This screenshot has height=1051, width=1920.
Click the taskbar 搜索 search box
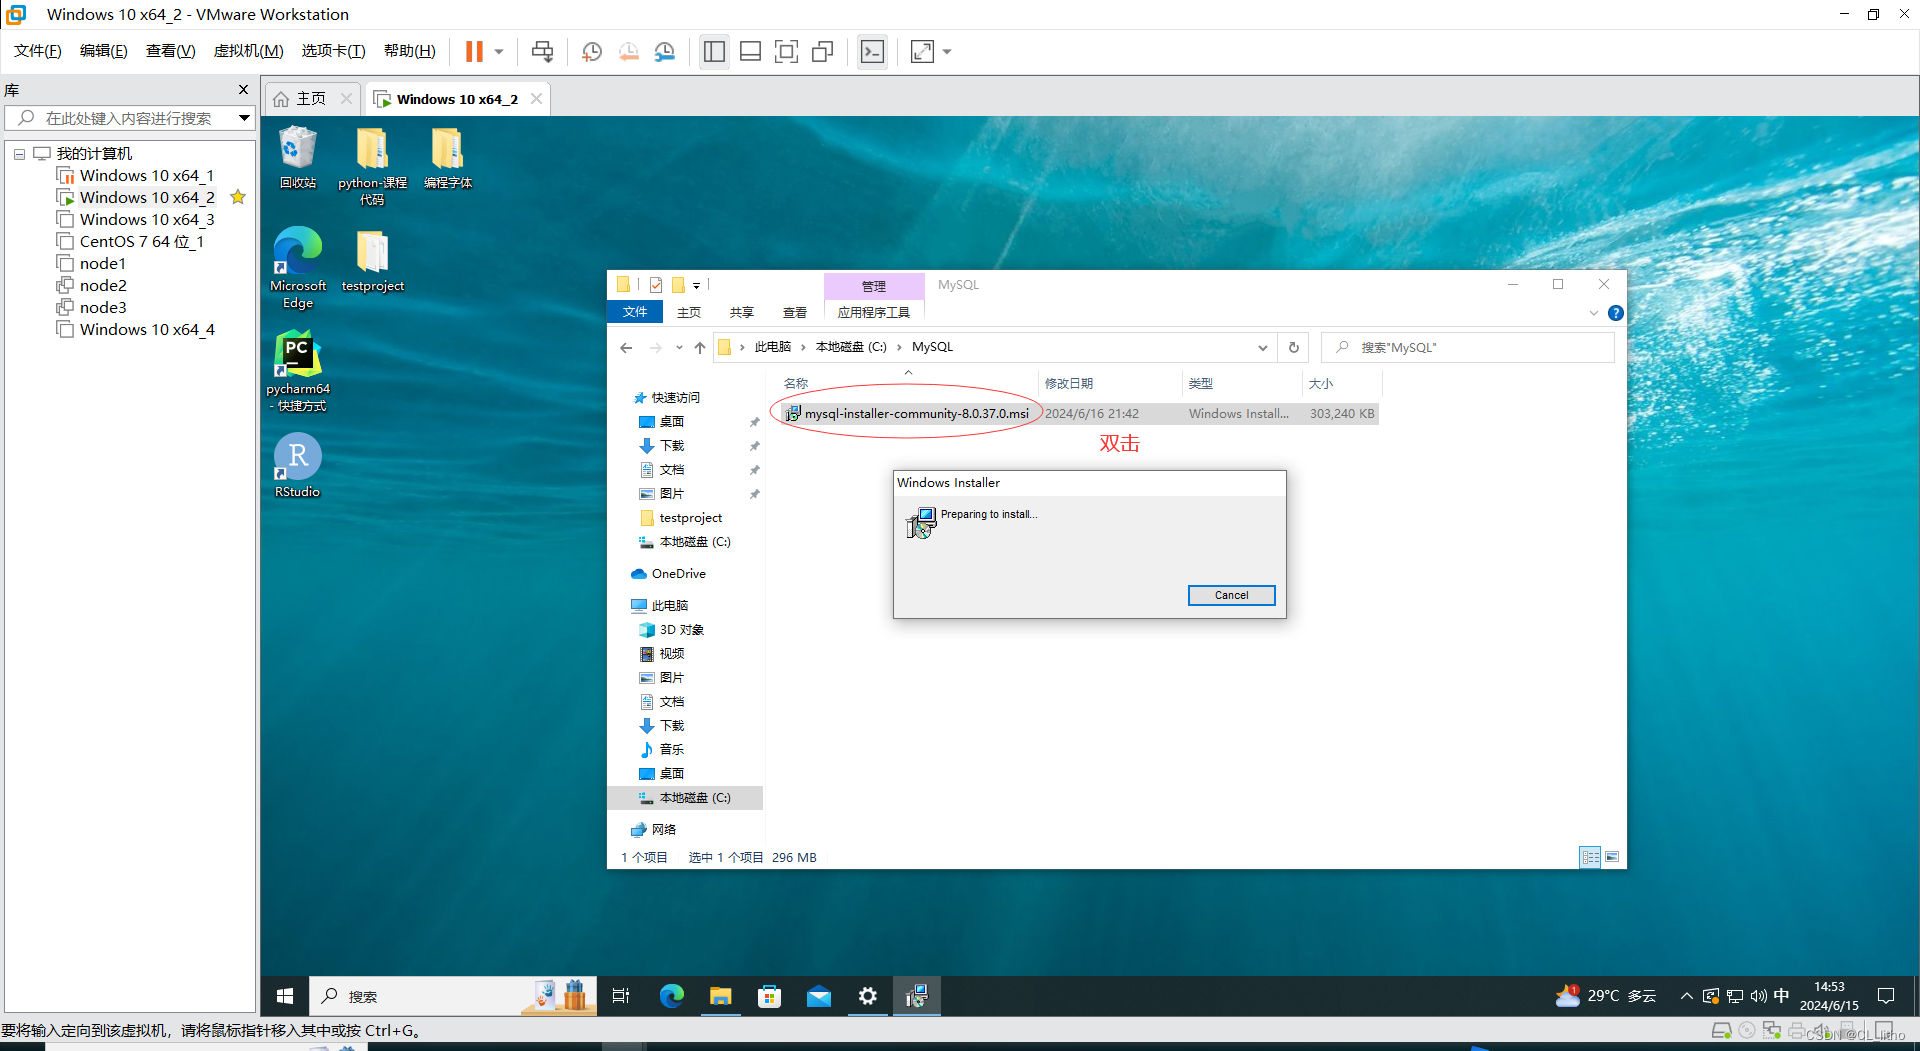(452, 996)
